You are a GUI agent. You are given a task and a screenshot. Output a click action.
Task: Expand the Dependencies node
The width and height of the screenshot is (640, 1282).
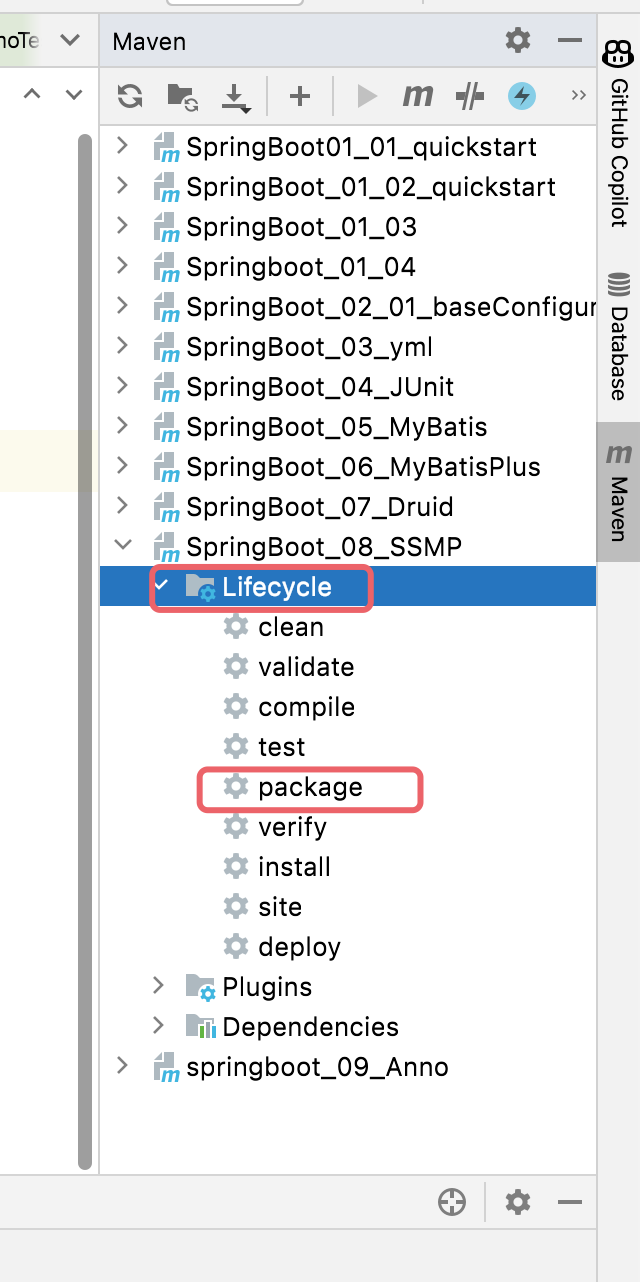(x=158, y=1026)
